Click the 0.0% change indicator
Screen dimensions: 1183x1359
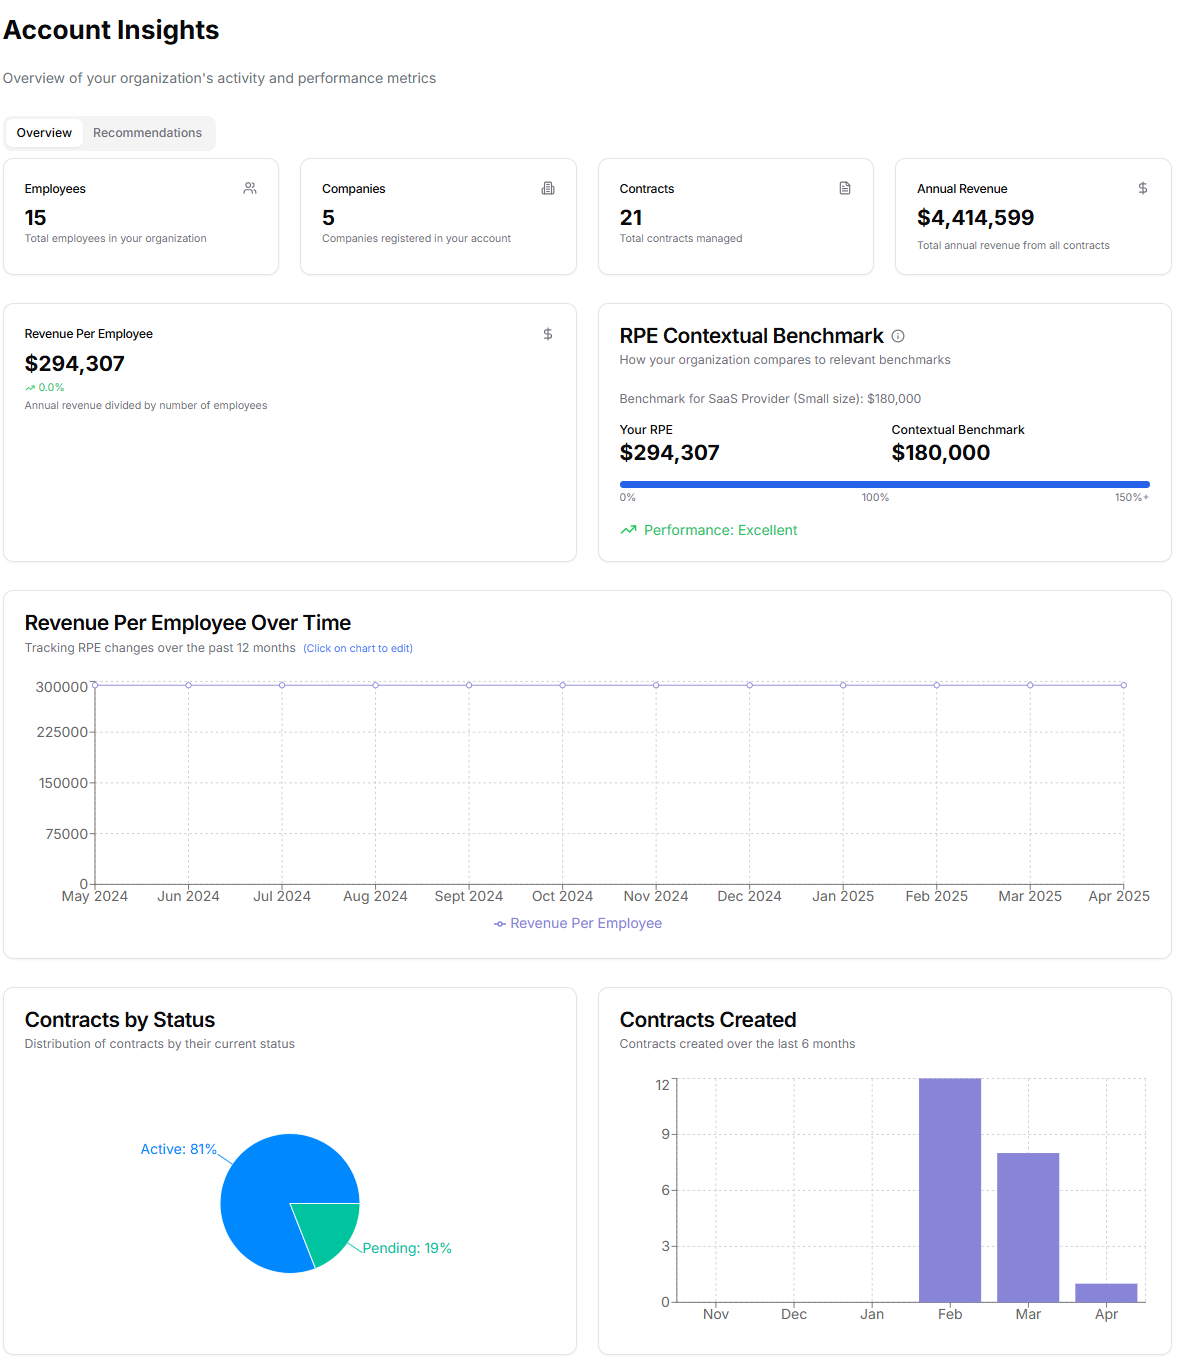pyautogui.click(x=45, y=388)
